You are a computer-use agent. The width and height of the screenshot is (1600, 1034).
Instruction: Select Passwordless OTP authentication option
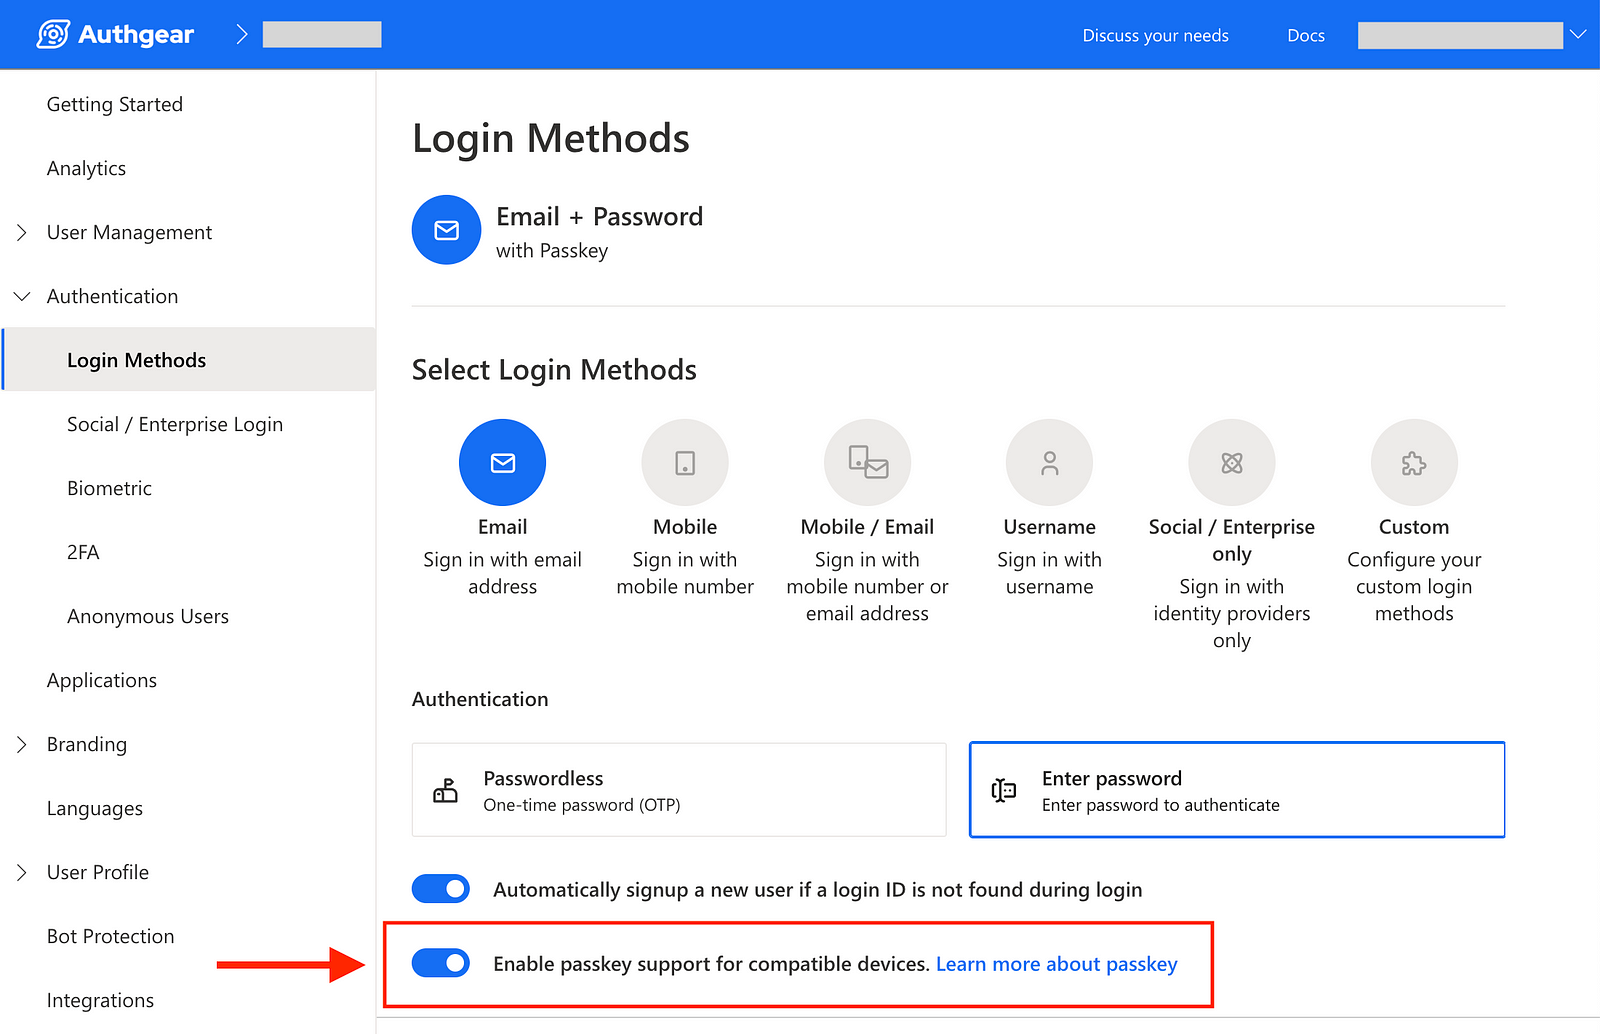point(679,790)
